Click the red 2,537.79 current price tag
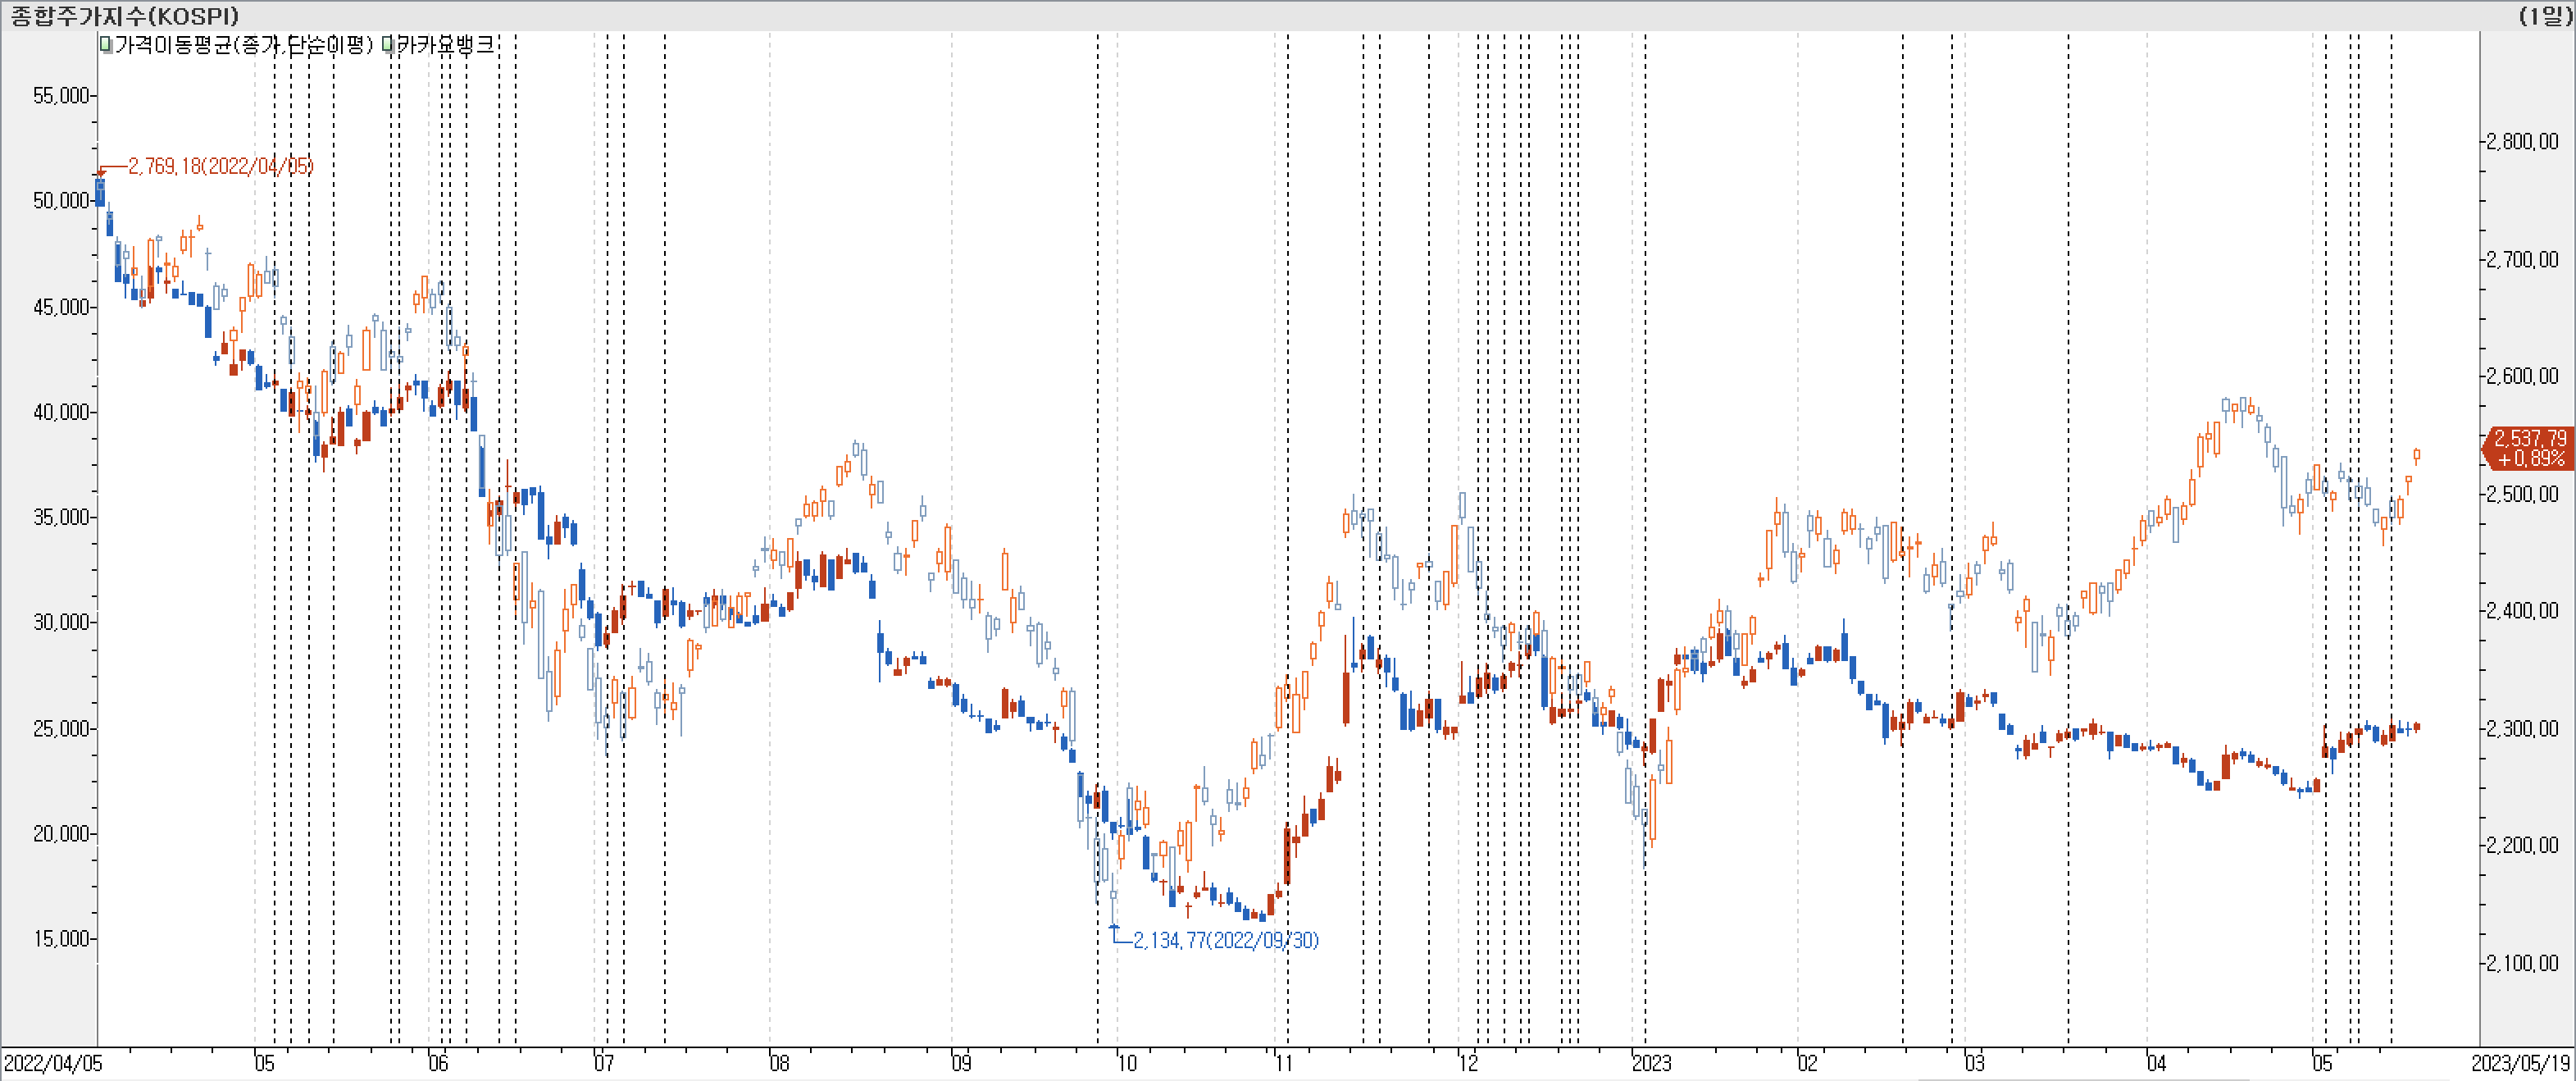This screenshot has width=2576, height=1081. click(x=2529, y=448)
